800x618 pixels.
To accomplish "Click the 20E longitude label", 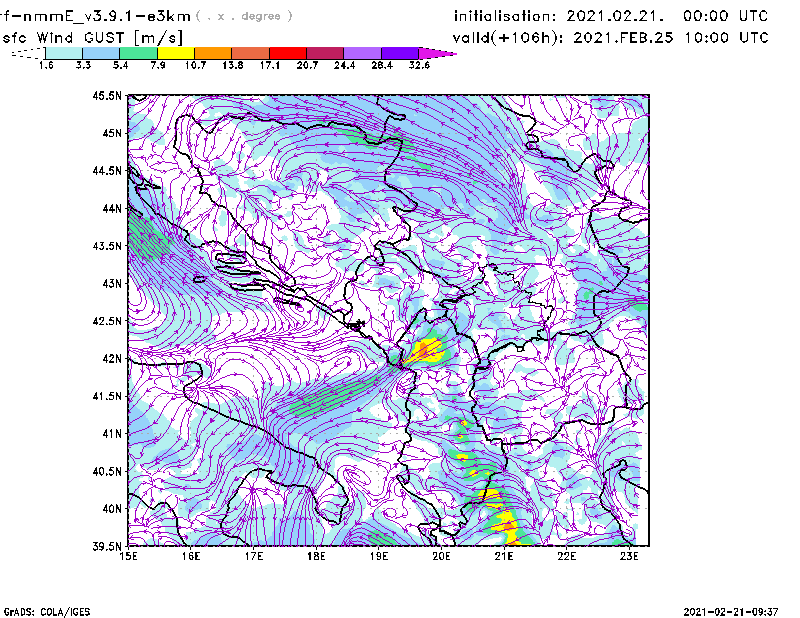I will click(x=441, y=556).
